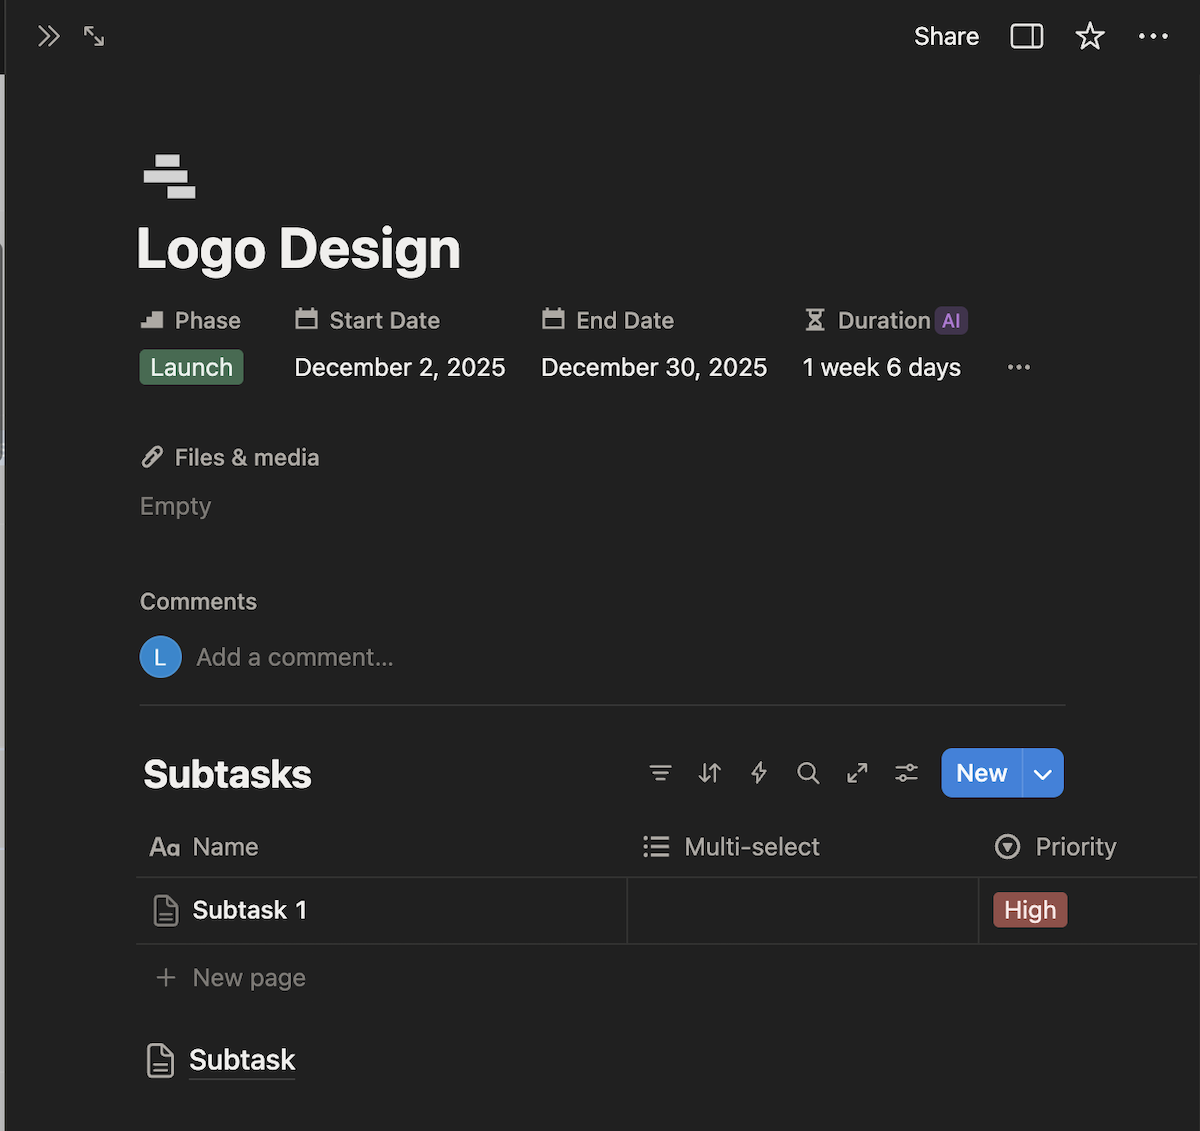Click the page icon next to Subtask 1
This screenshot has width=1200, height=1131.
(x=165, y=910)
